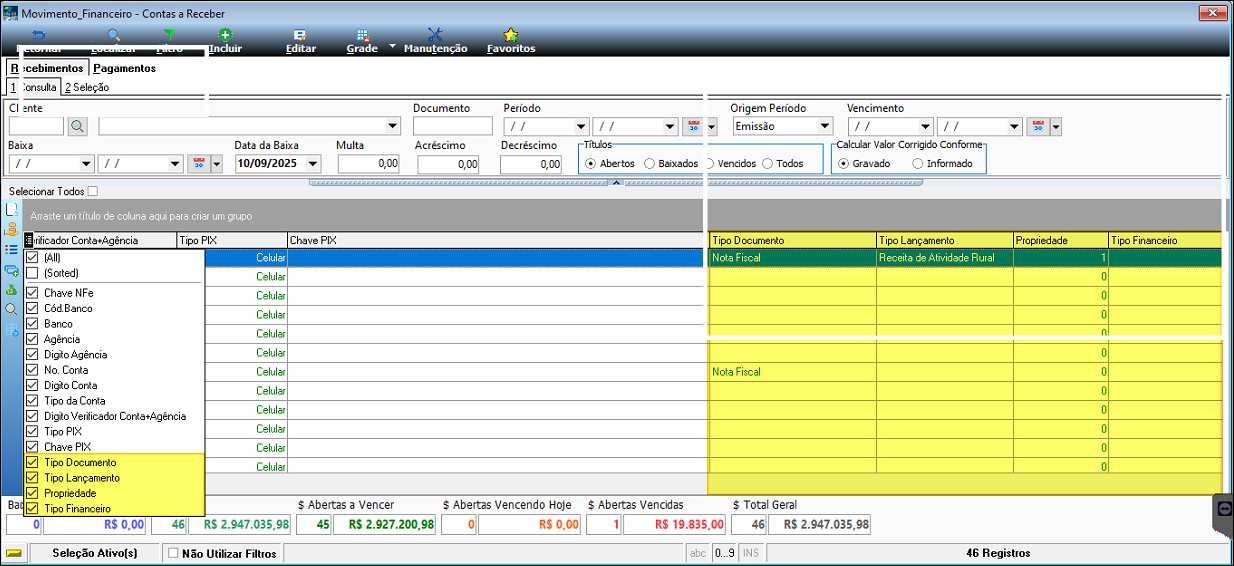Check the (Sorted) column checkbox
This screenshot has width=1234, height=566.
click(x=33, y=273)
